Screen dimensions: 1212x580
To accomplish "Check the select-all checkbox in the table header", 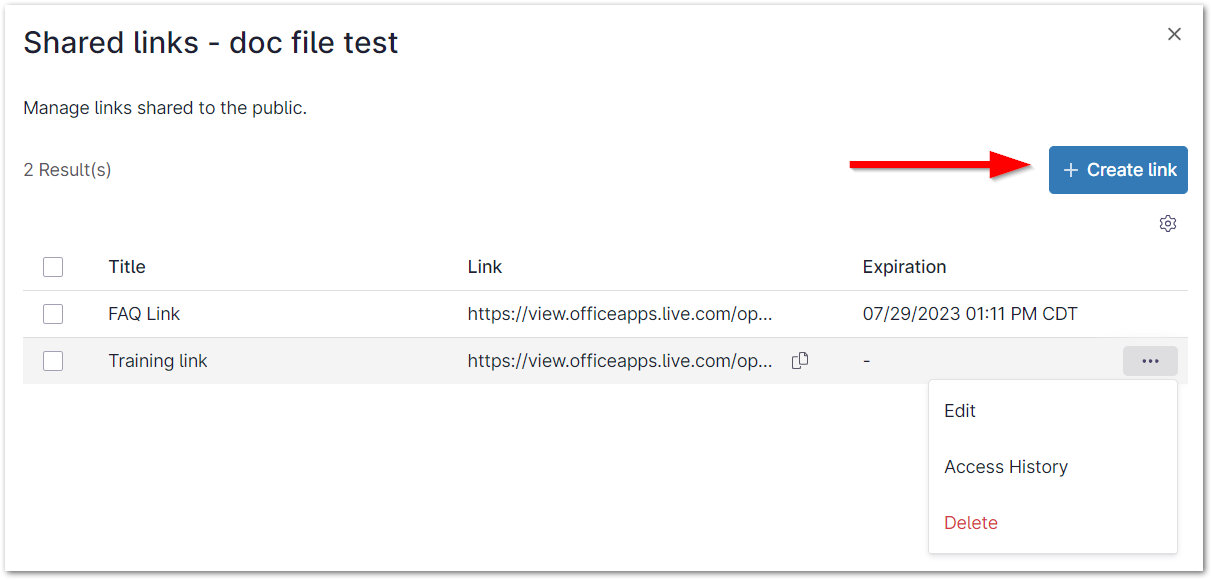I will coord(53,266).
